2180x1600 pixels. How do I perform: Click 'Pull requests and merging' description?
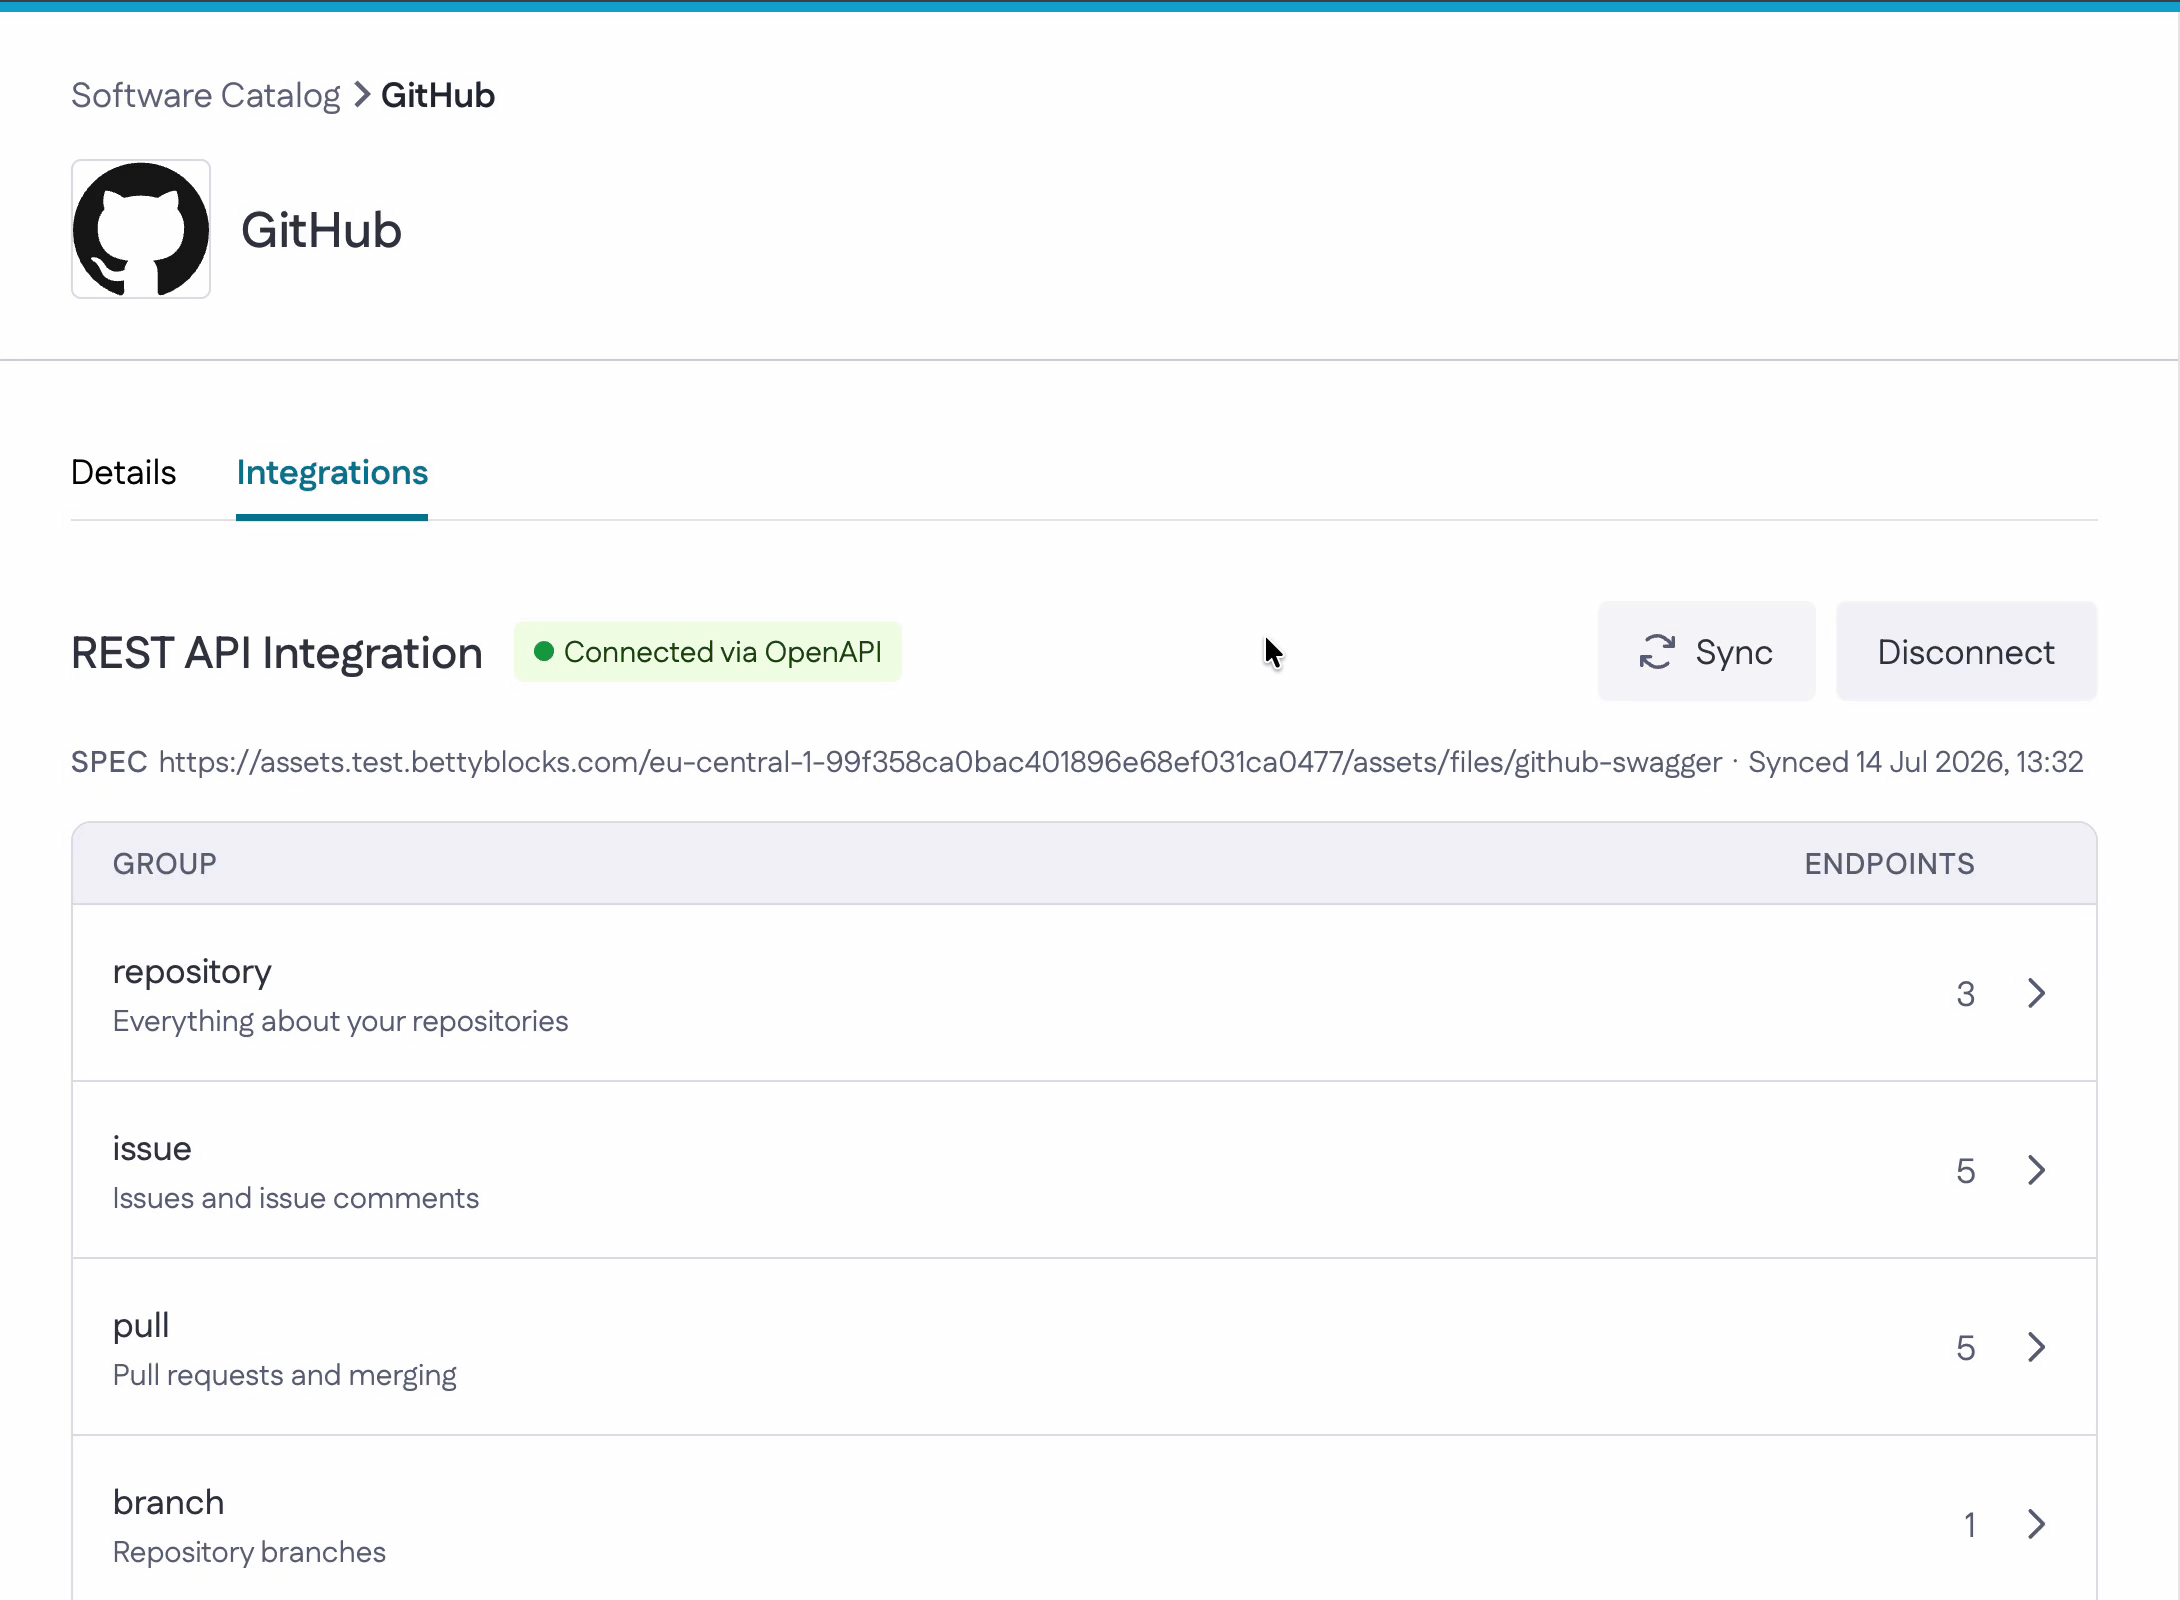[x=284, y=1375]
